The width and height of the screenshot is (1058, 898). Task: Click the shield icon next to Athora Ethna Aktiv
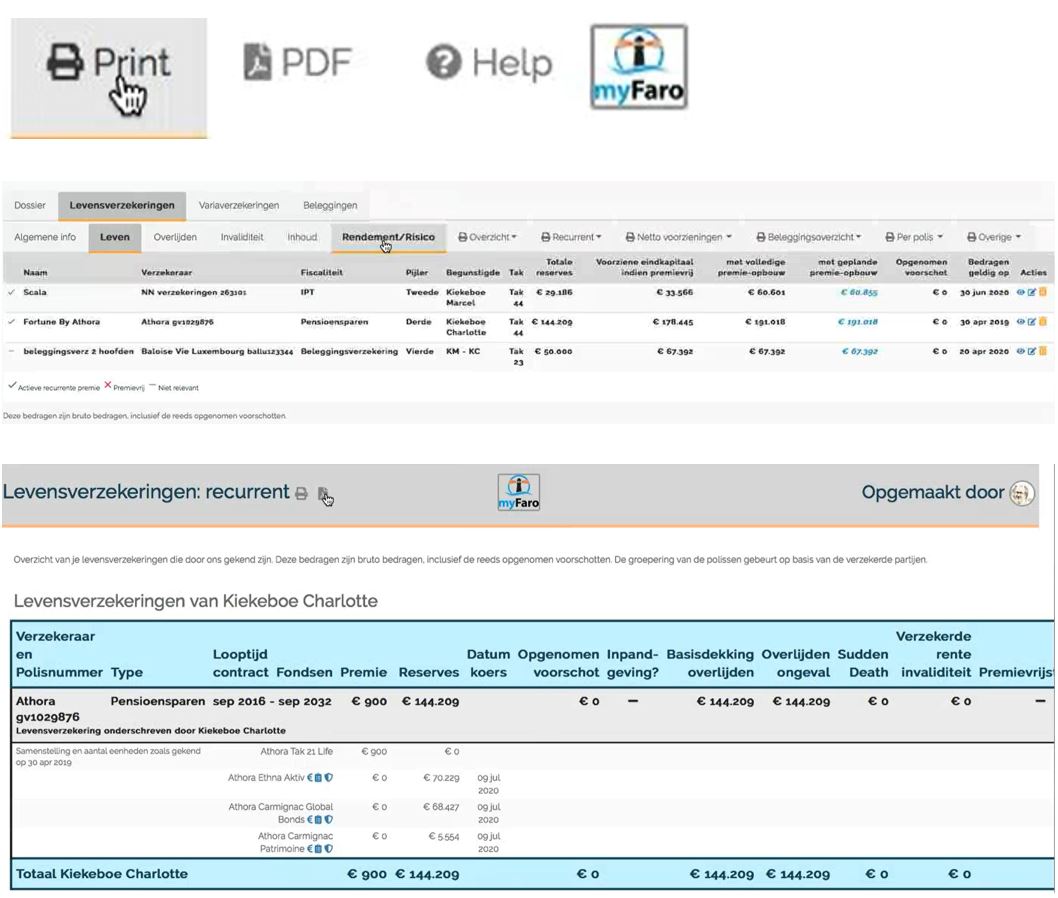329,777
